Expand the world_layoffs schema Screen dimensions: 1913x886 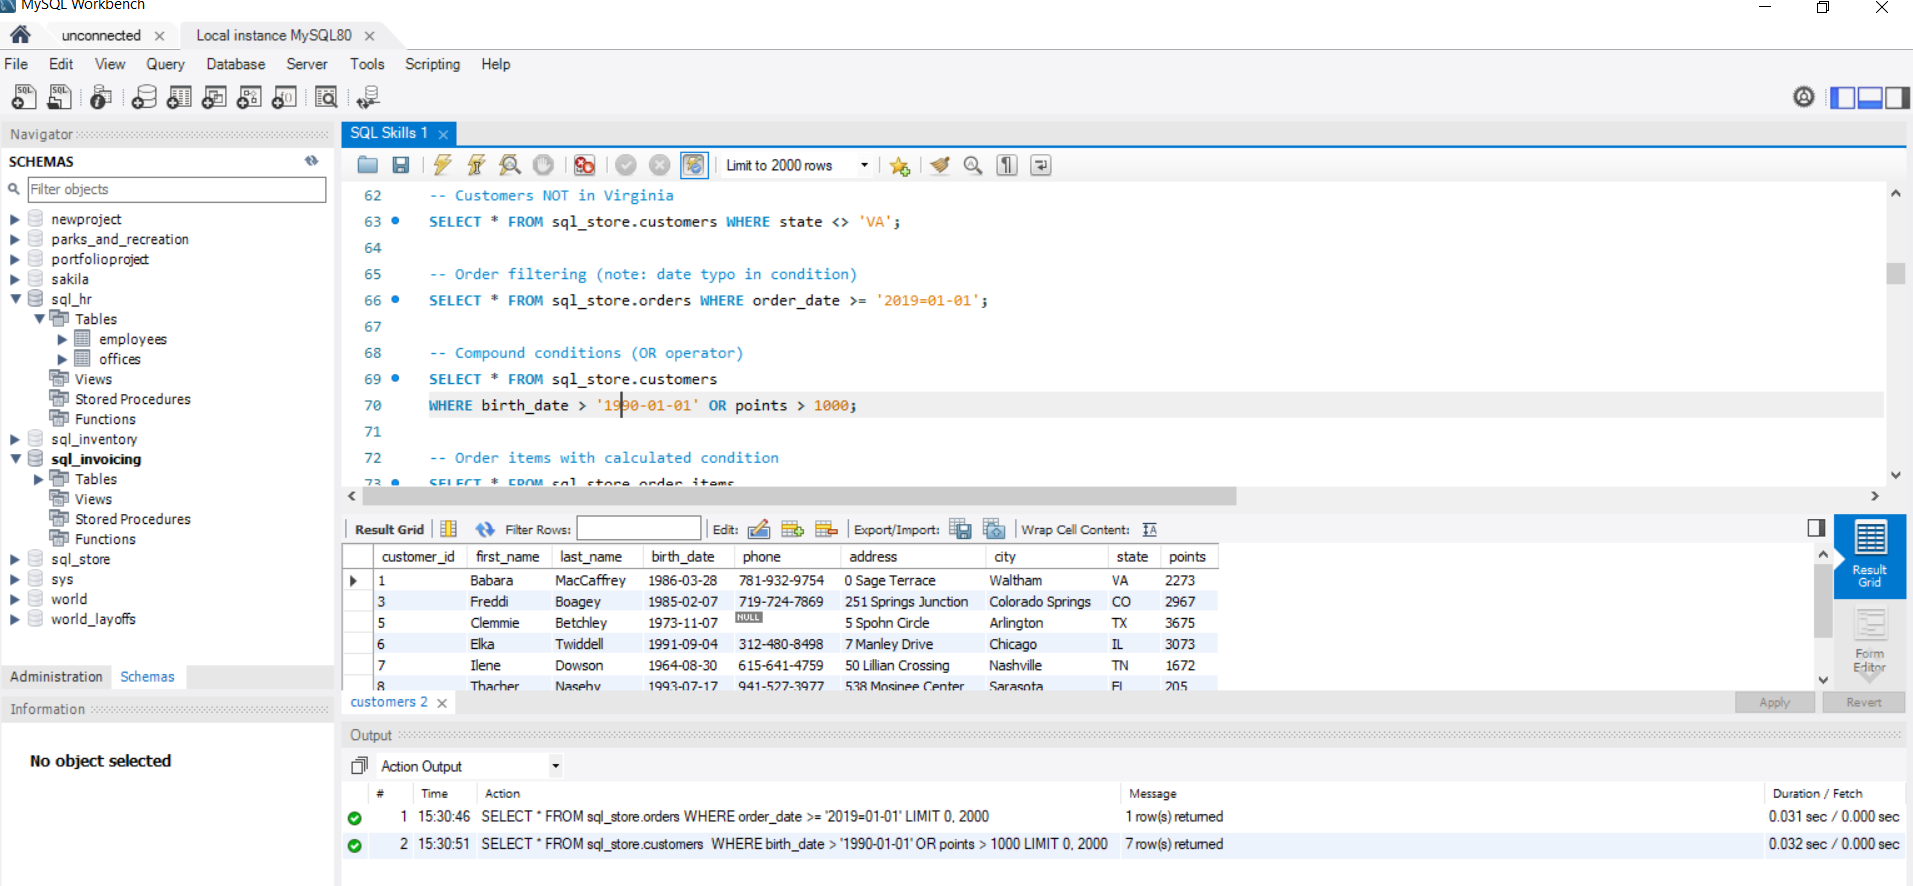point(15,619)
